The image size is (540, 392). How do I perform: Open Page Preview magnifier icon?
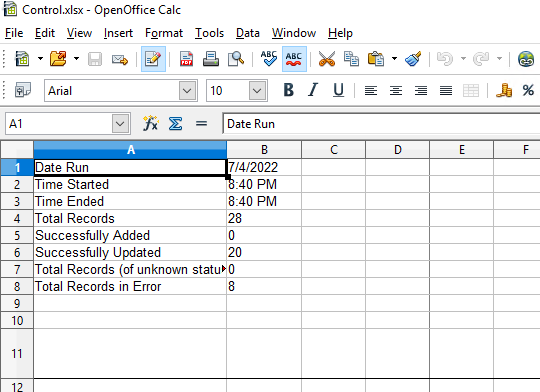point(236,59)
